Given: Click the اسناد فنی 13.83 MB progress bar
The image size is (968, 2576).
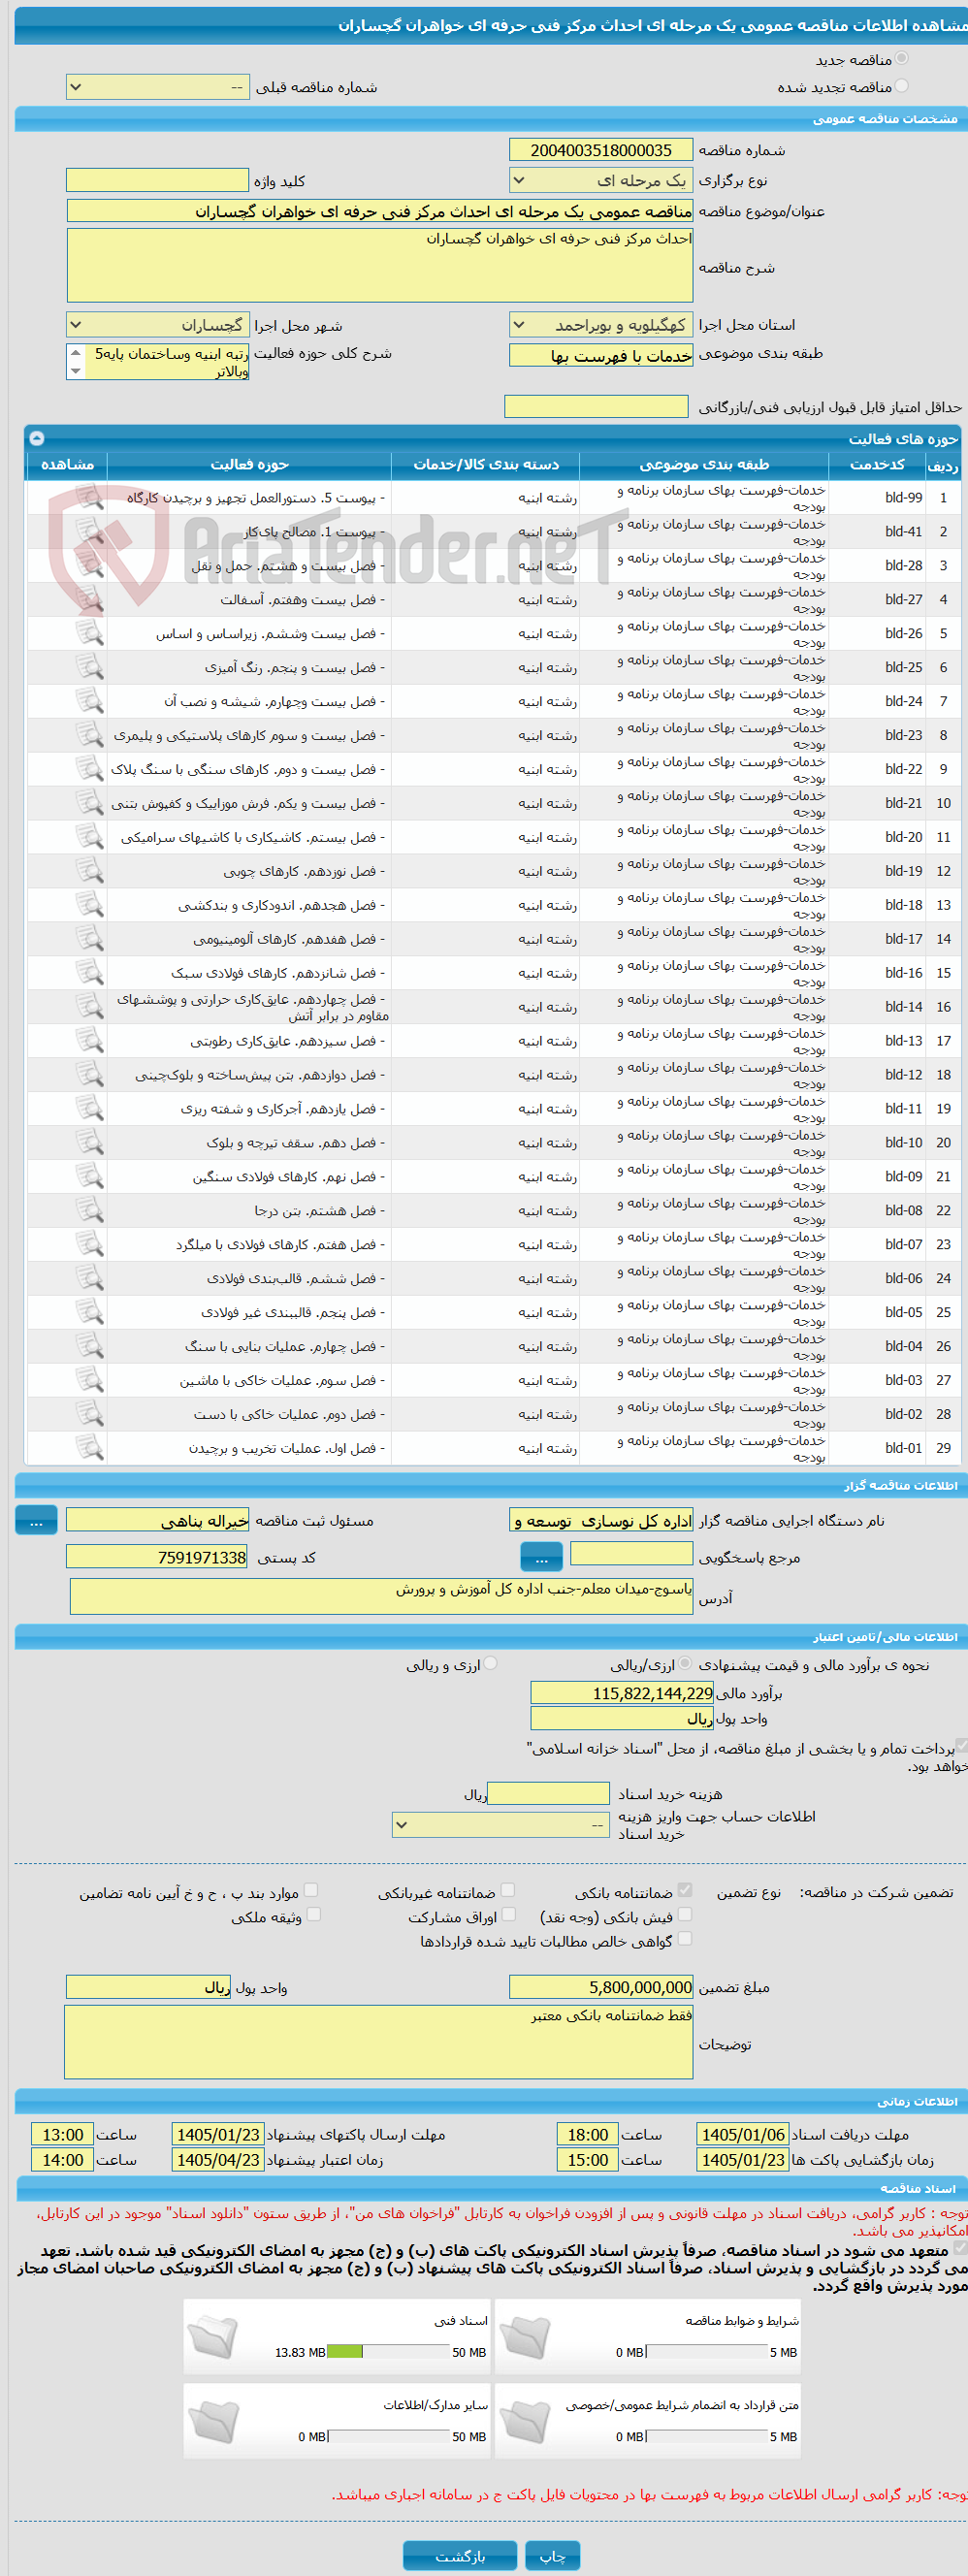Looking at the screenshot, I should [388, 2352].
